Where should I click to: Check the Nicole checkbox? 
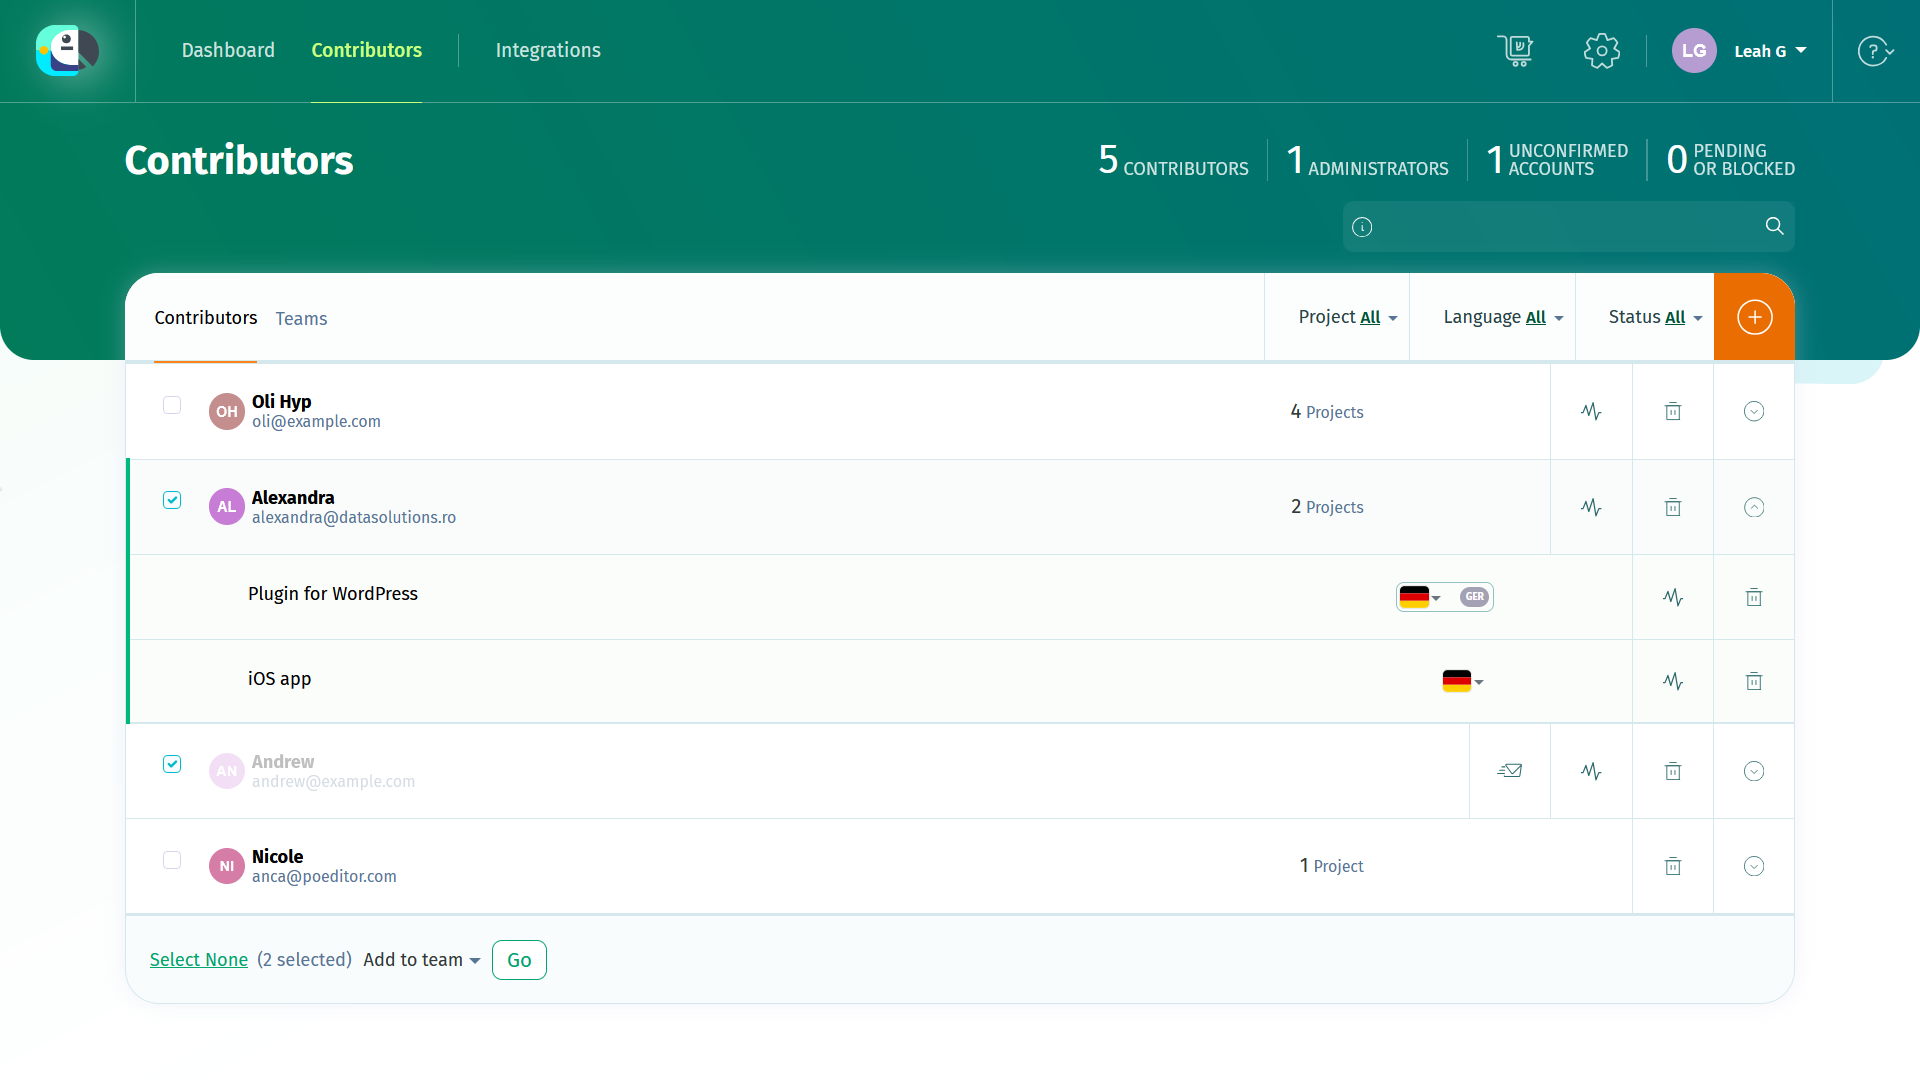[172, 860]
